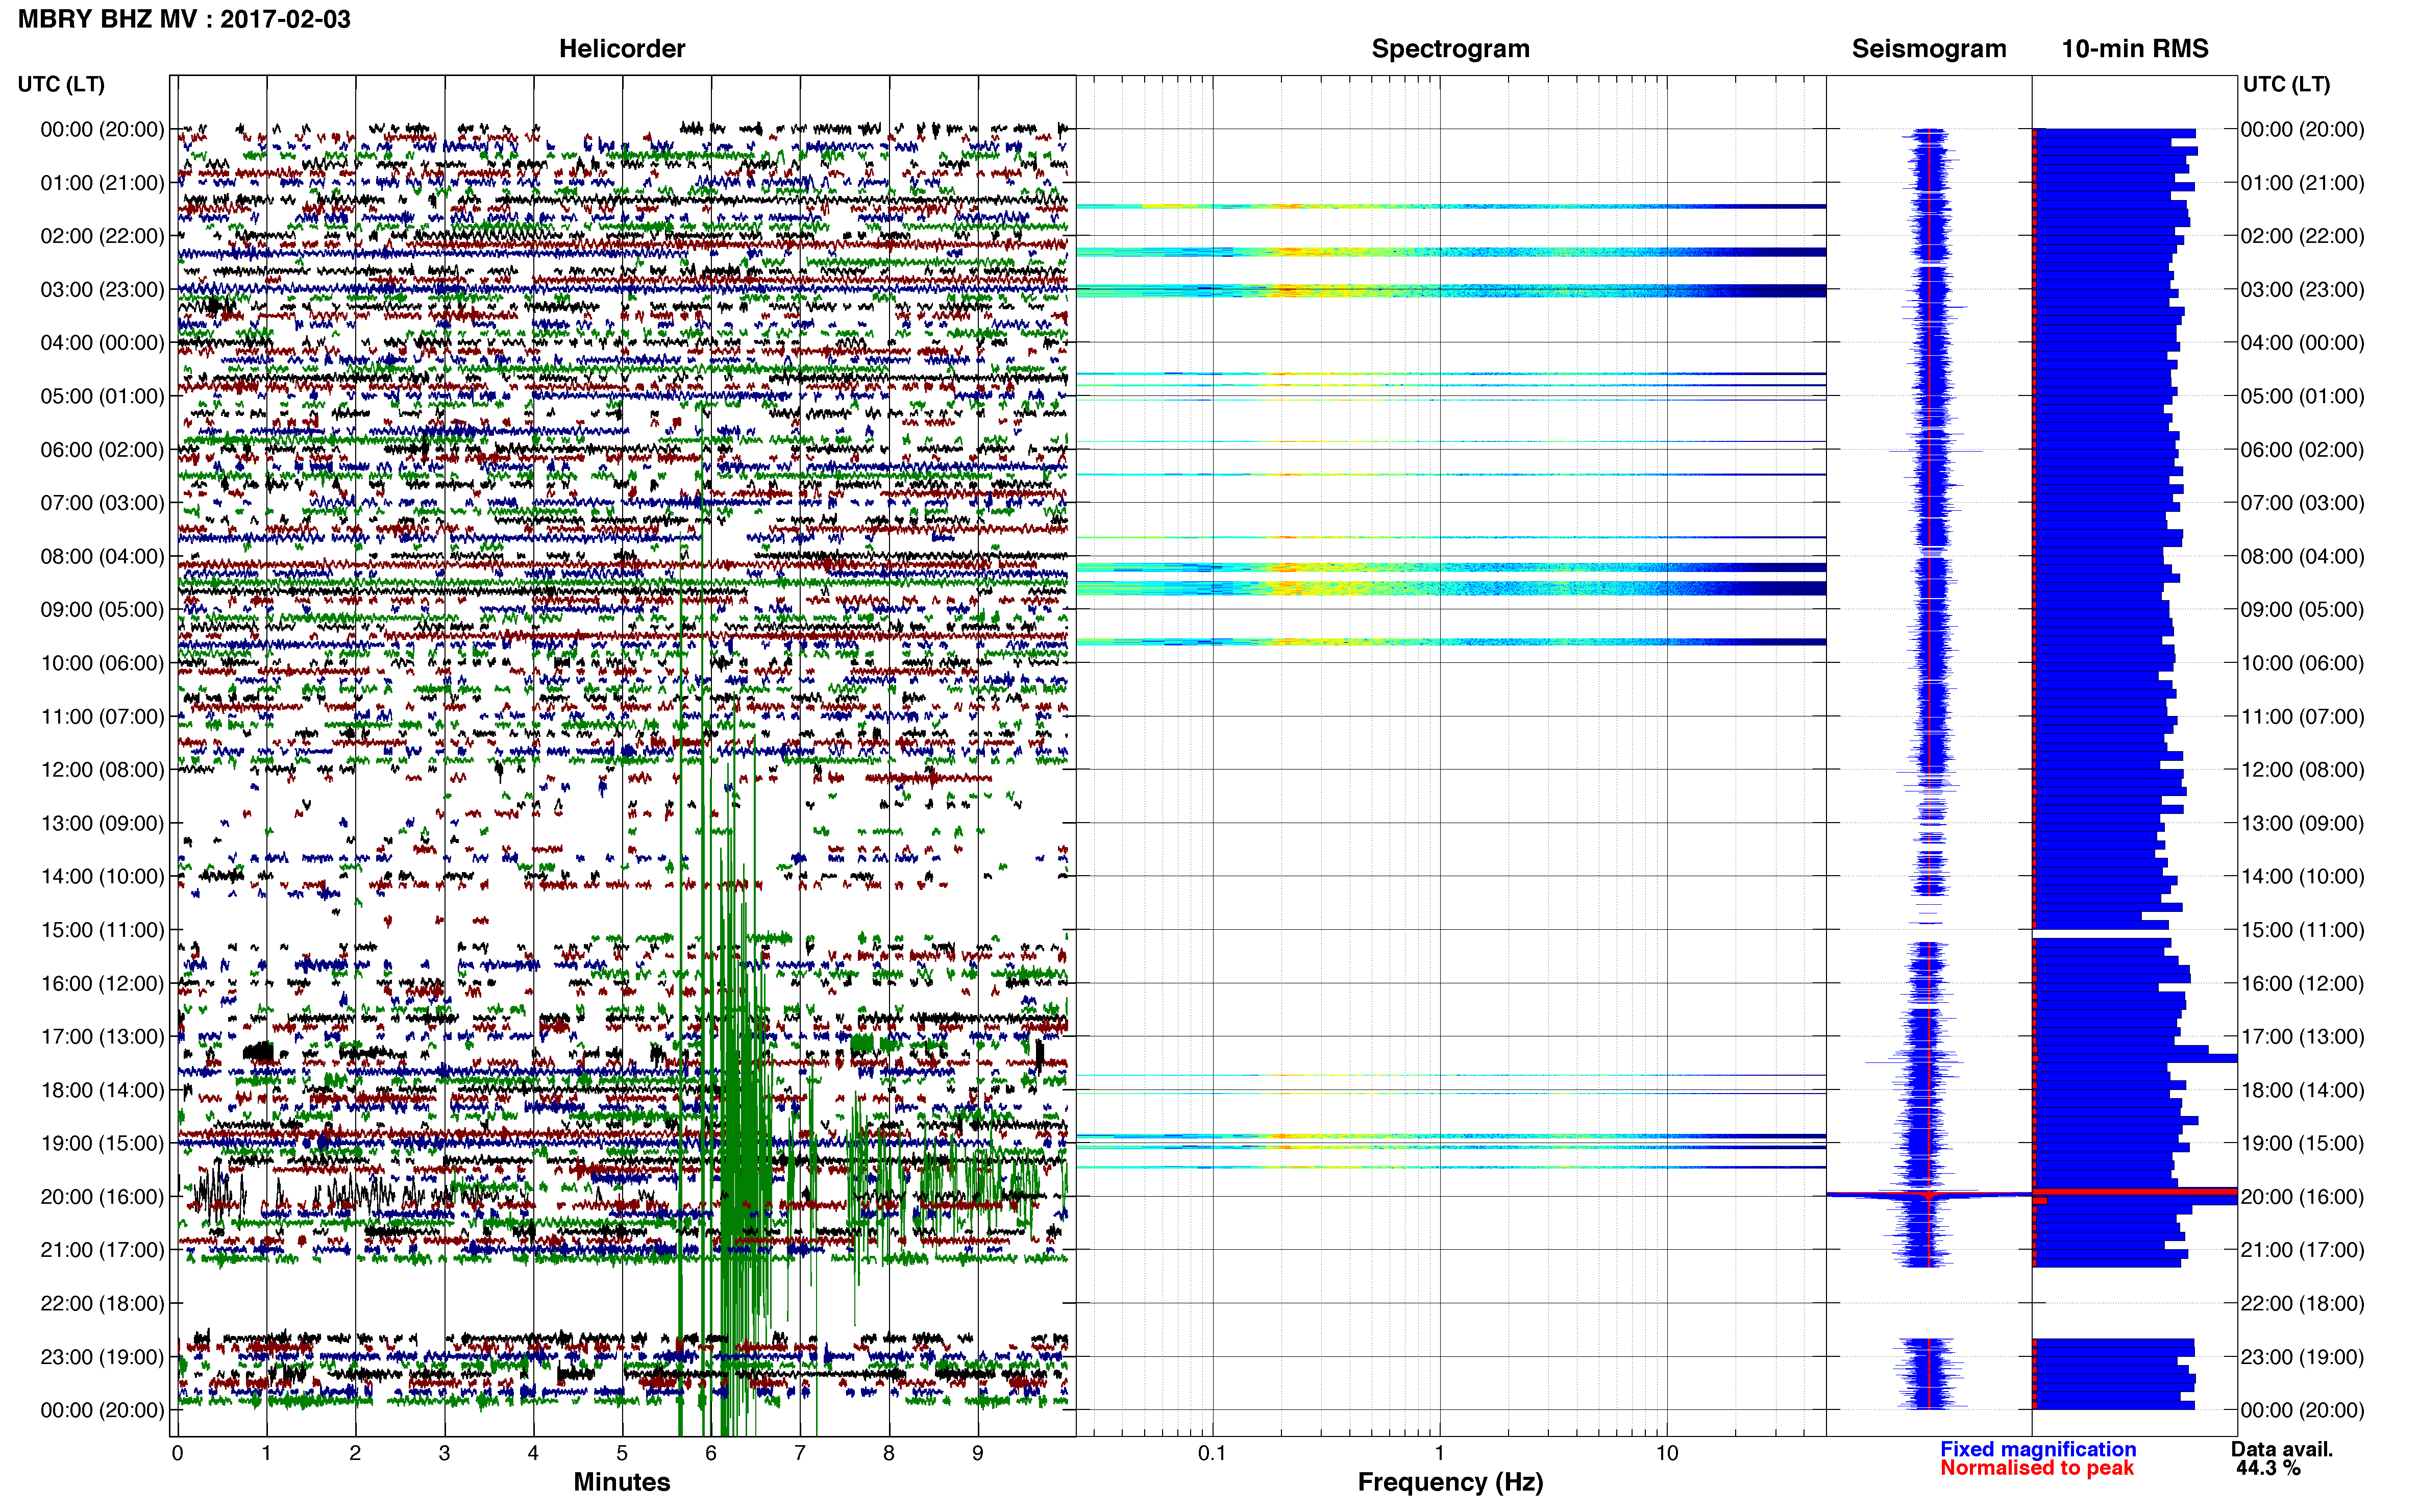Click the right 'UTC (LT)' axis label
Viewport: 2419px width, 1512px height.
2286,84
